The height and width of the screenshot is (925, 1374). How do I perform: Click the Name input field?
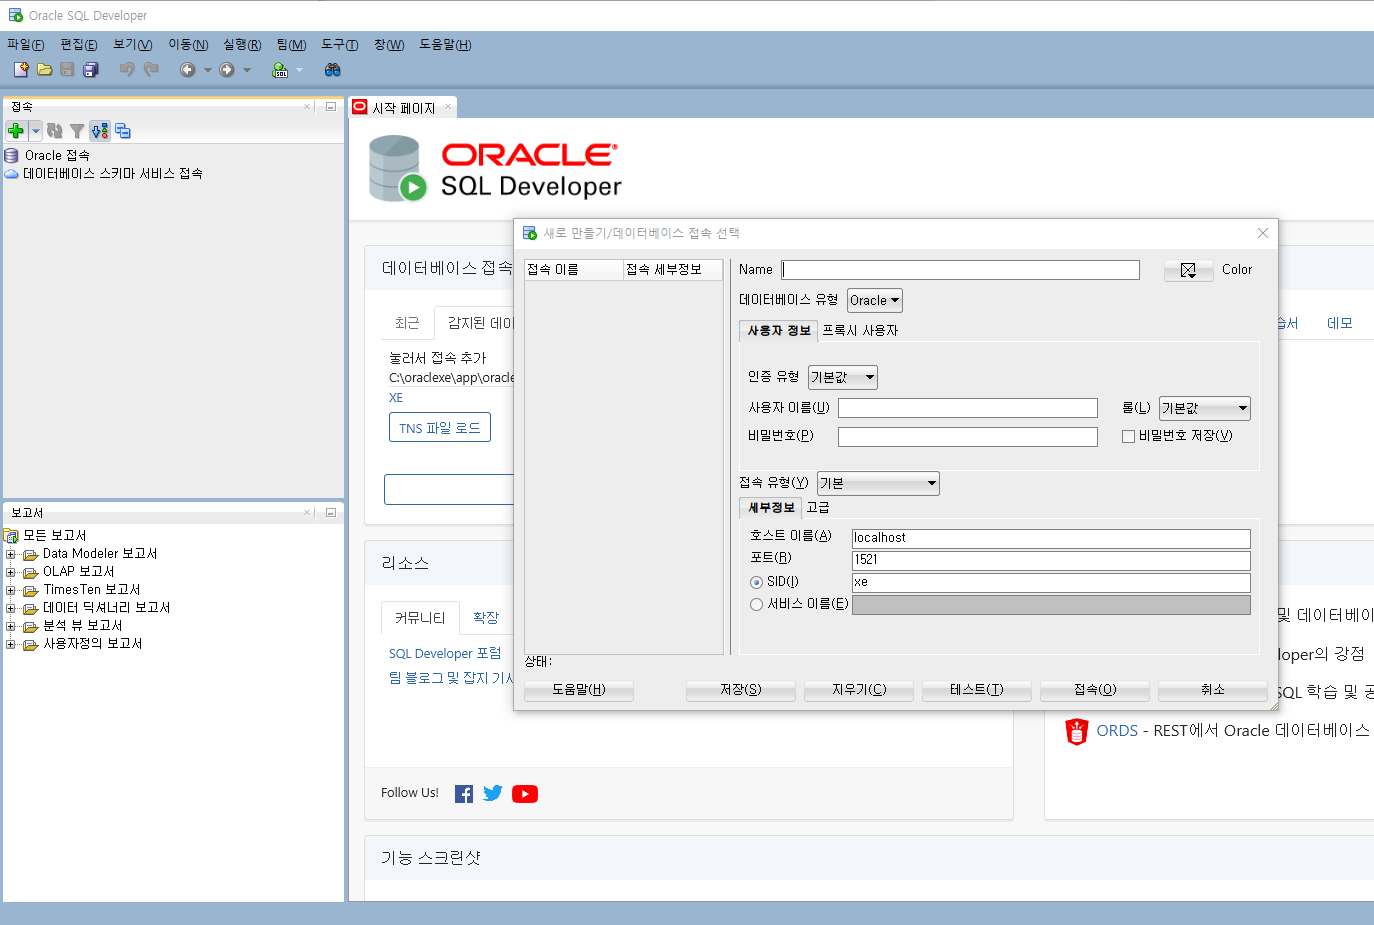pyautogui.click(x=961, y=270)
